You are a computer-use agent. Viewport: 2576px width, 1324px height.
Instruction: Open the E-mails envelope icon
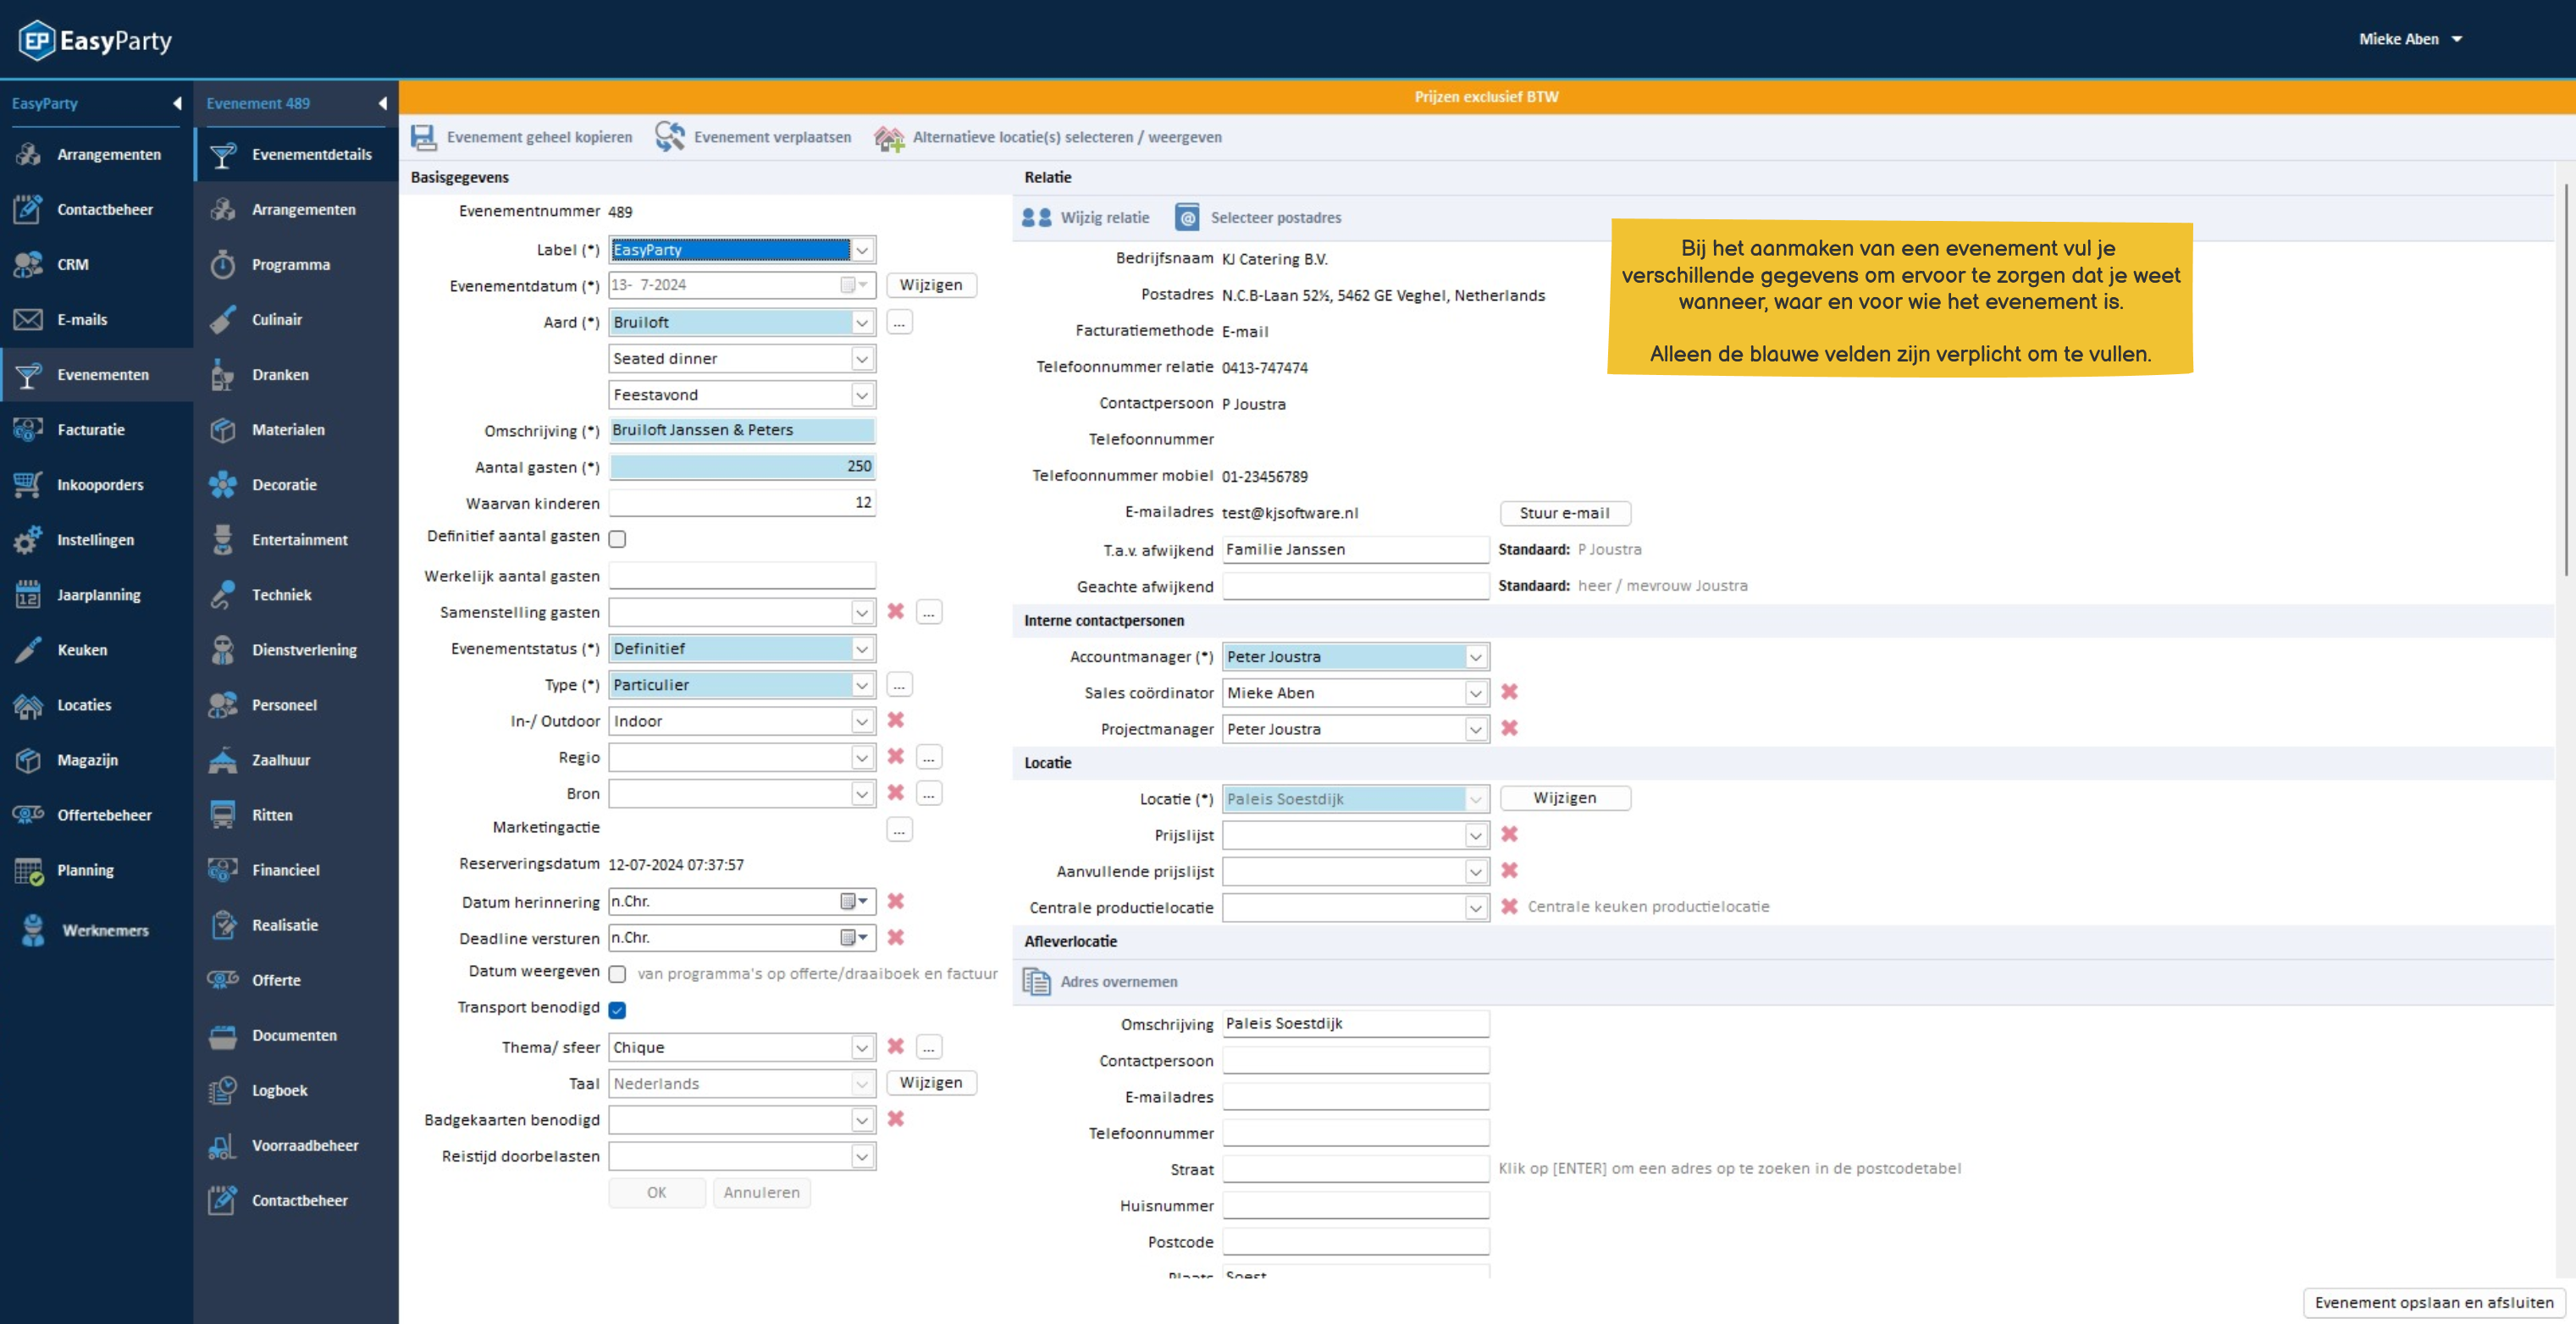(x=28, y=319)
